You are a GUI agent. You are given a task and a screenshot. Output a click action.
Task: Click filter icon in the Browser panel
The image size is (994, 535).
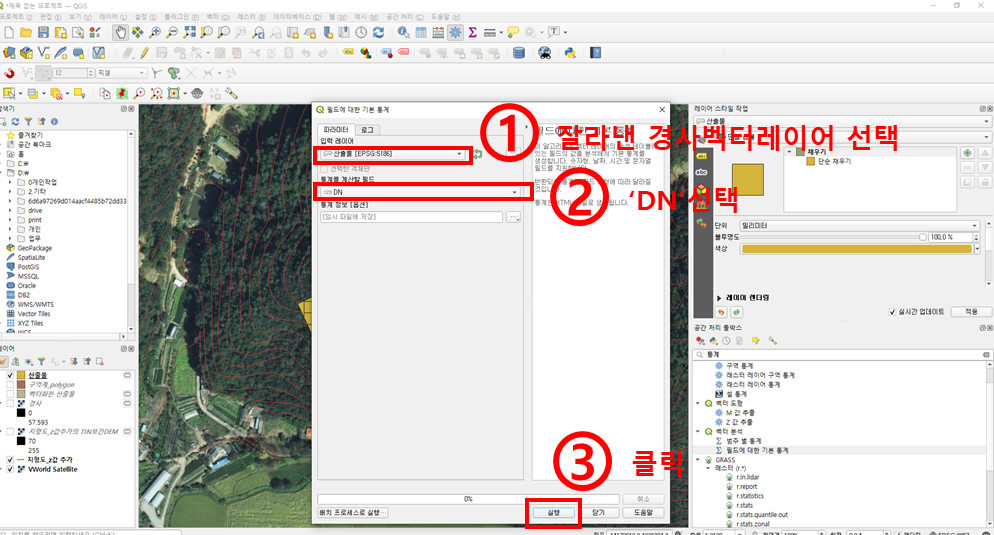29,121
